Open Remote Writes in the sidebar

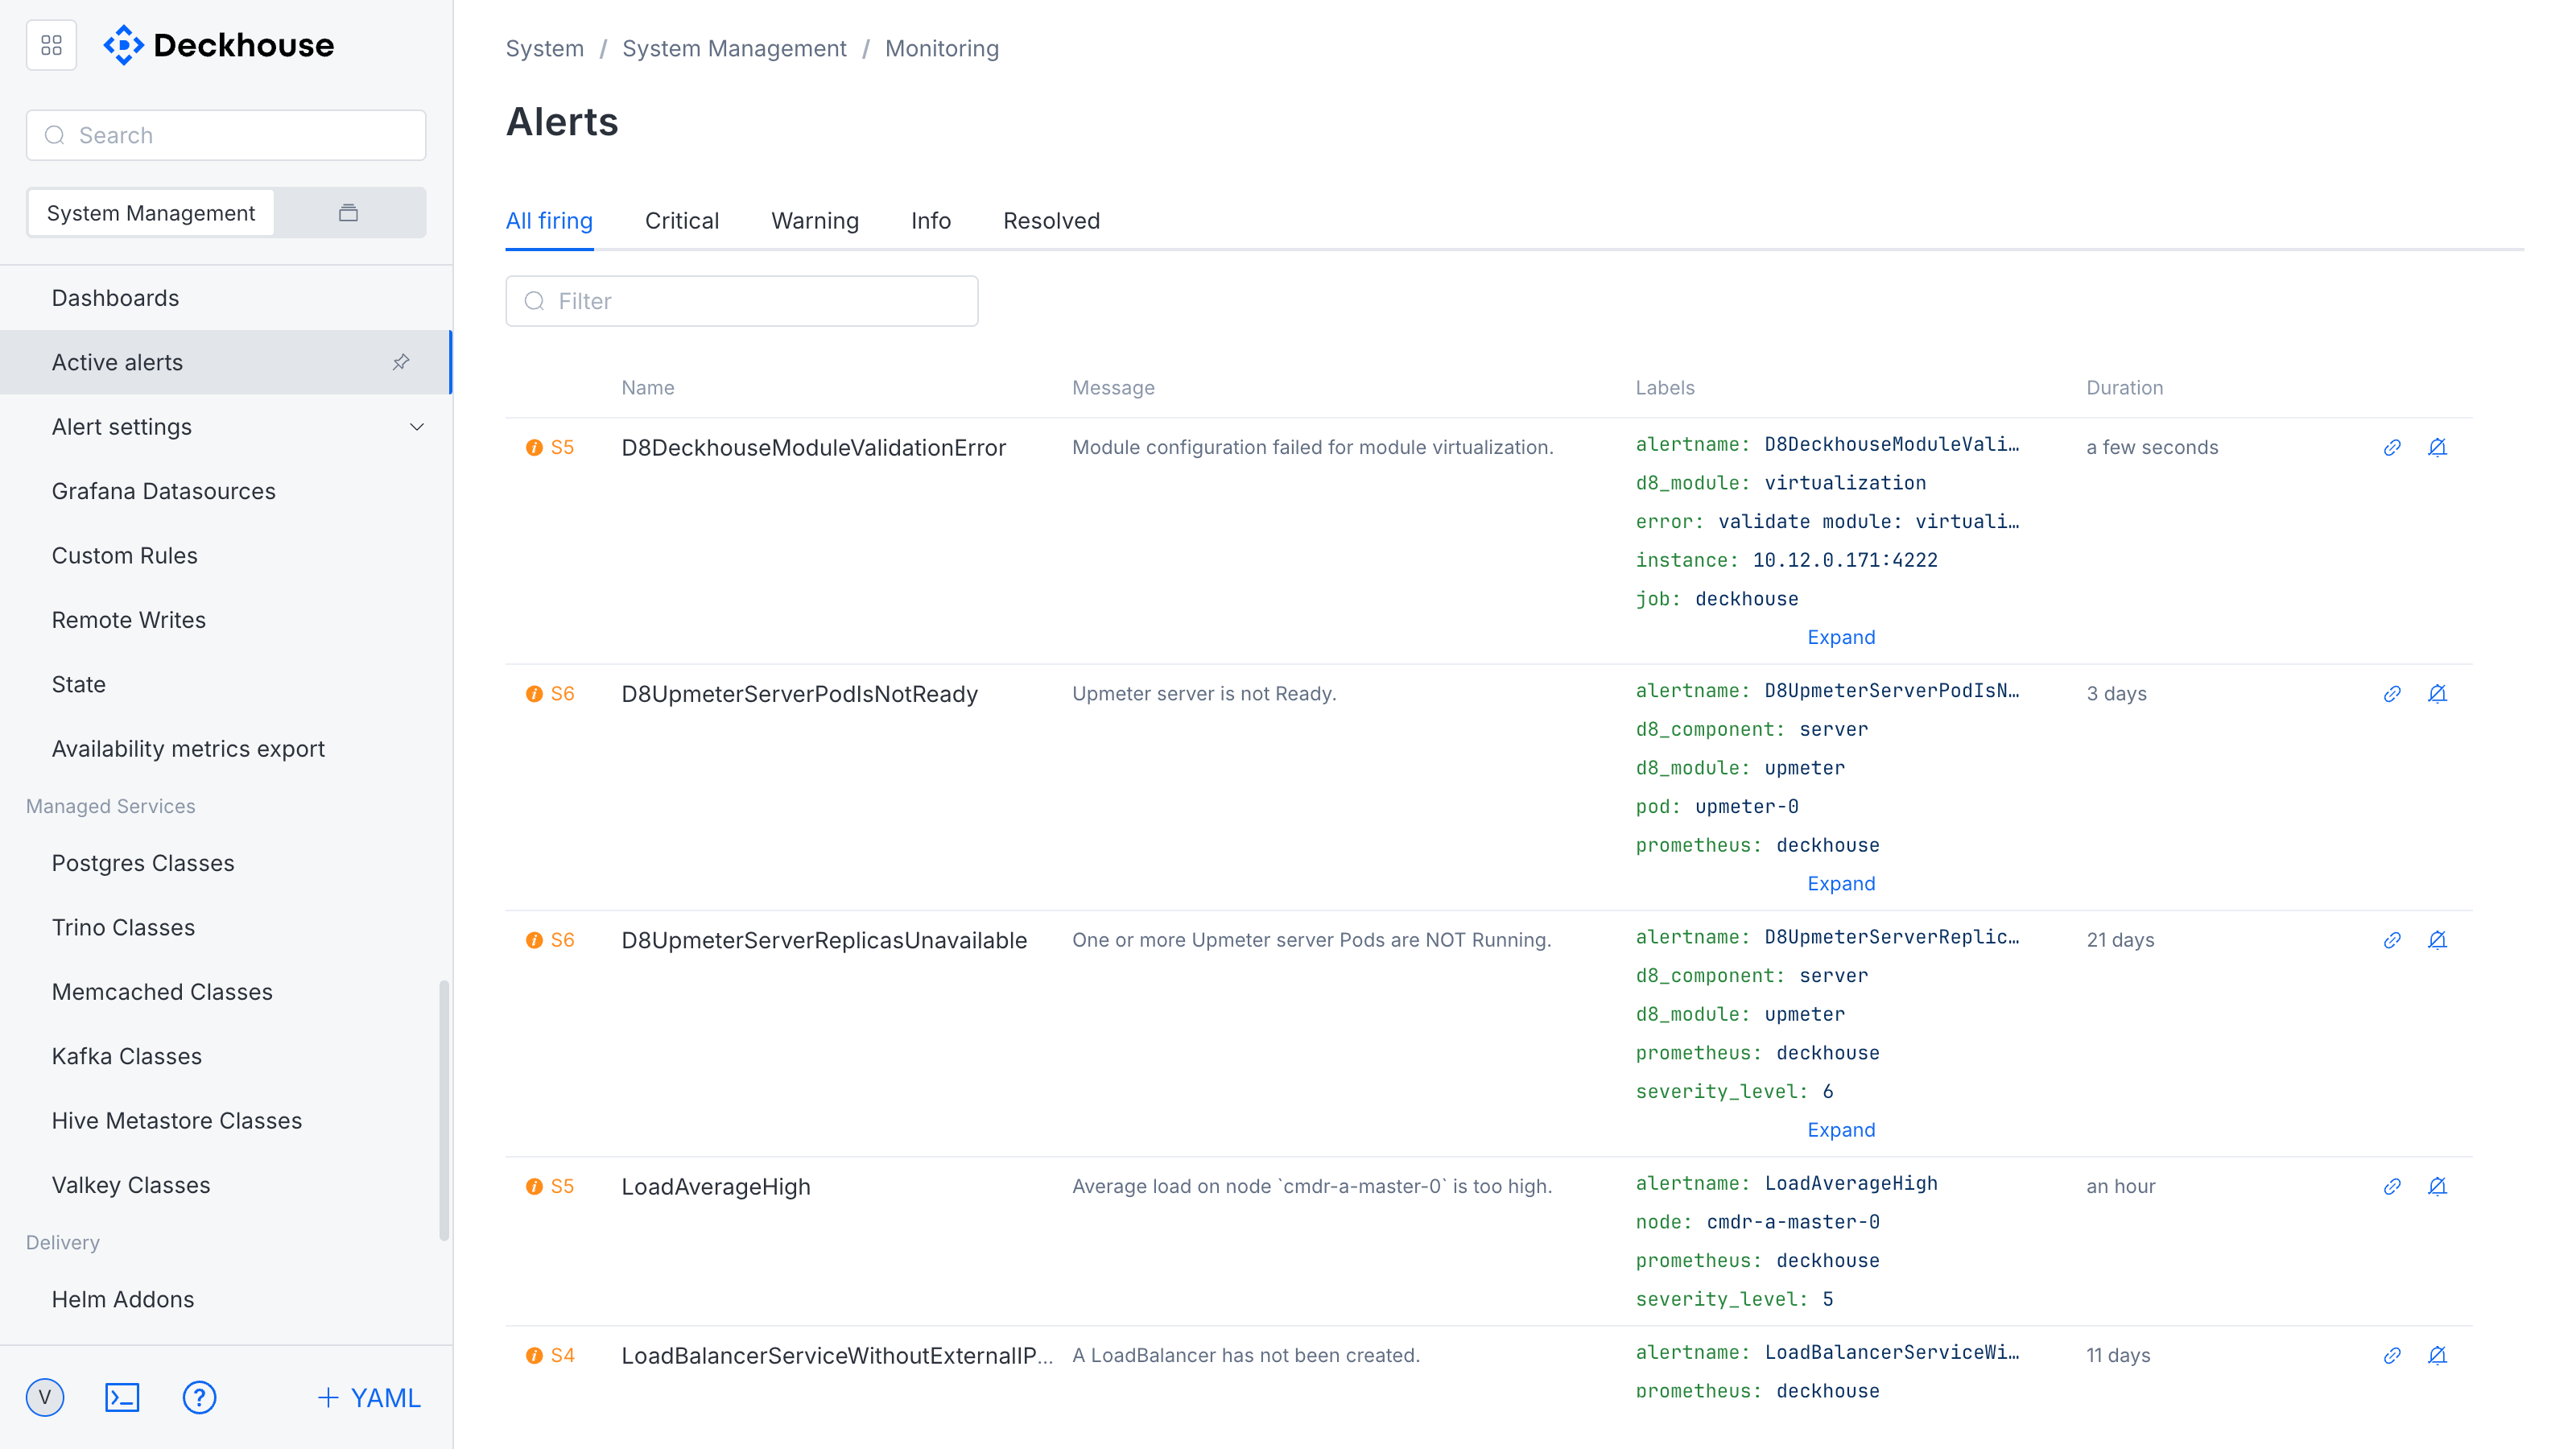[226, 620]
